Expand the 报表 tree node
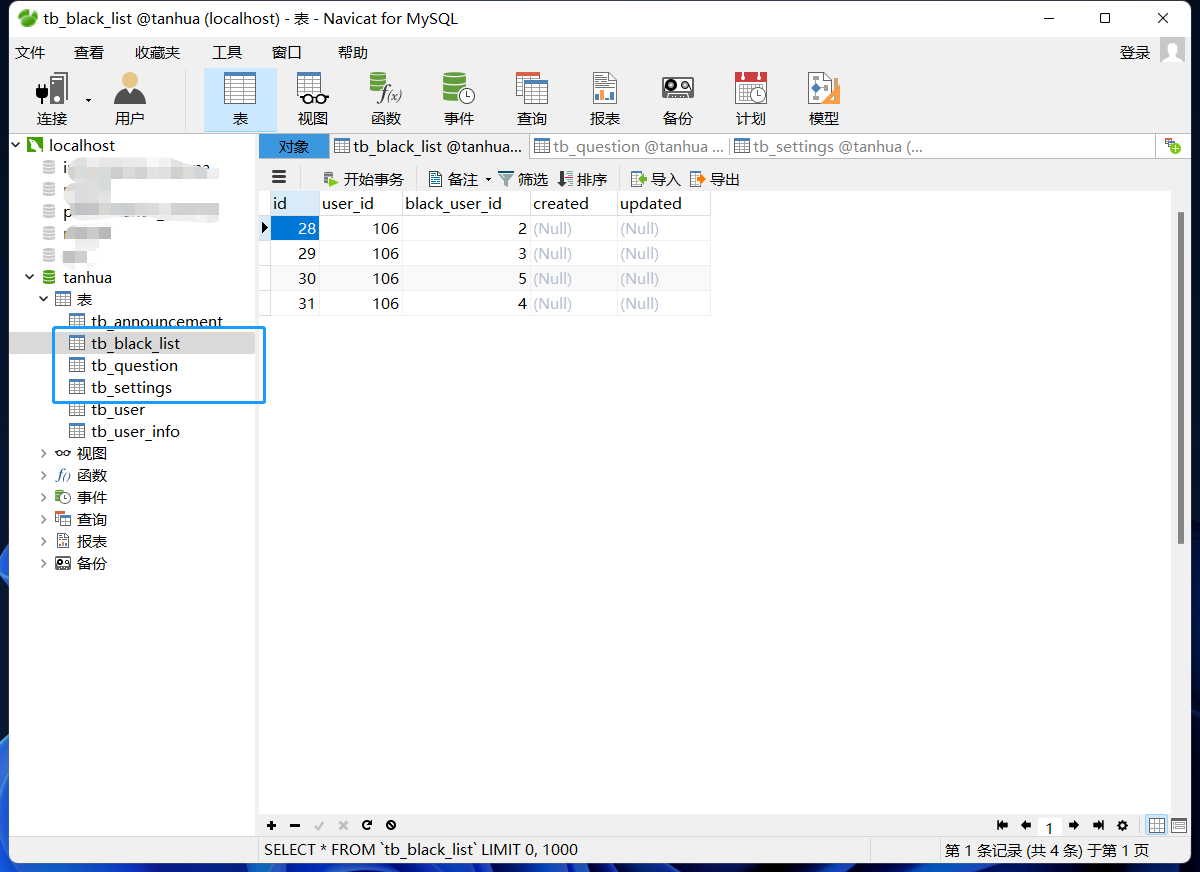Image resolution: width=1200 pixels, height=872 pixels. click(x=44, y=541)
